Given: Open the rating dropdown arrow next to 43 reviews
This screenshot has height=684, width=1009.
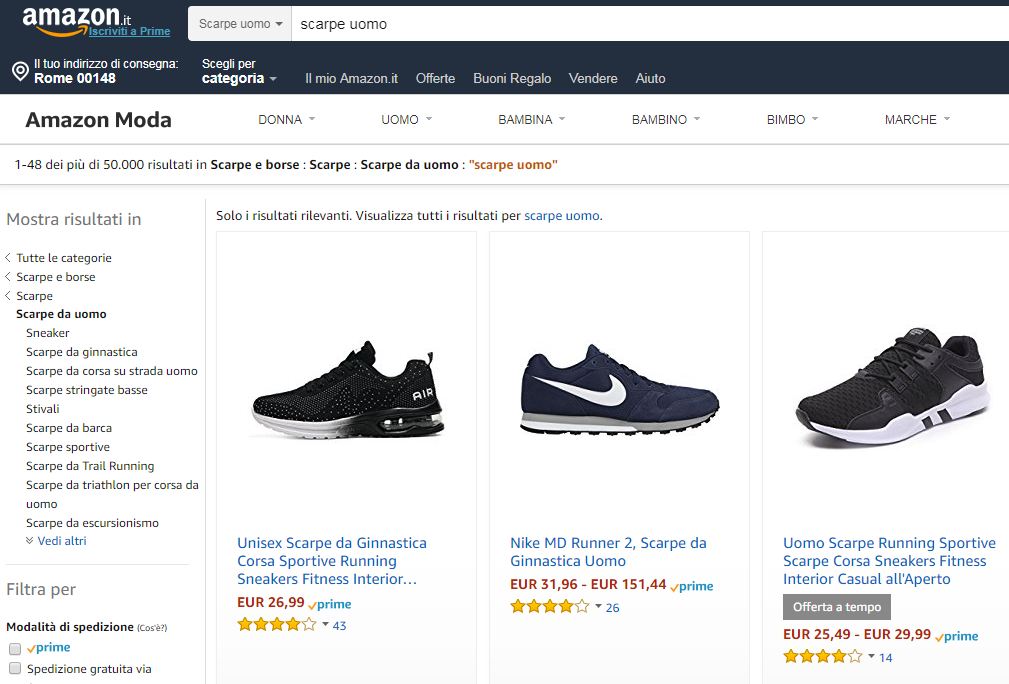Looking at the screenshot, I should click(325, 624).
